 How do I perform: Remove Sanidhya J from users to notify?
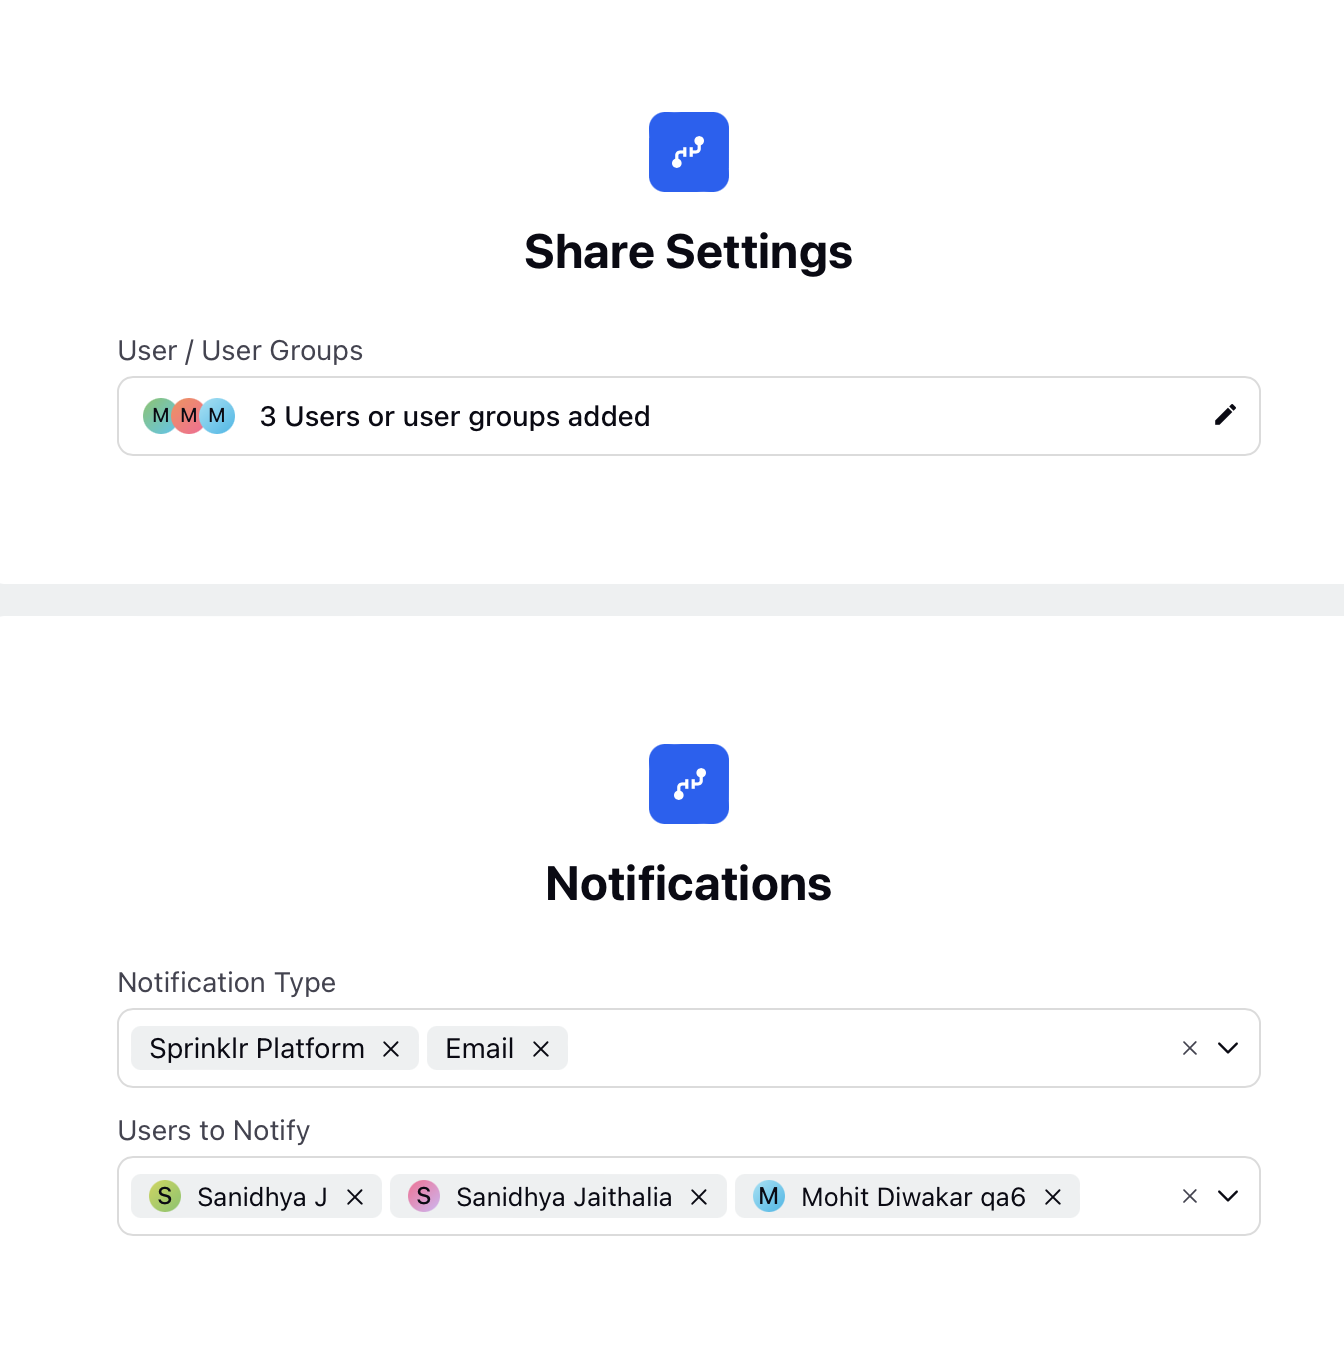pyautogui.click(x=355, y=1197)
